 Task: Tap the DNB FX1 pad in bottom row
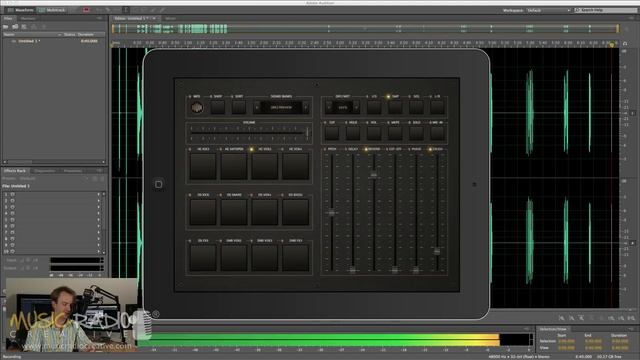296,258
